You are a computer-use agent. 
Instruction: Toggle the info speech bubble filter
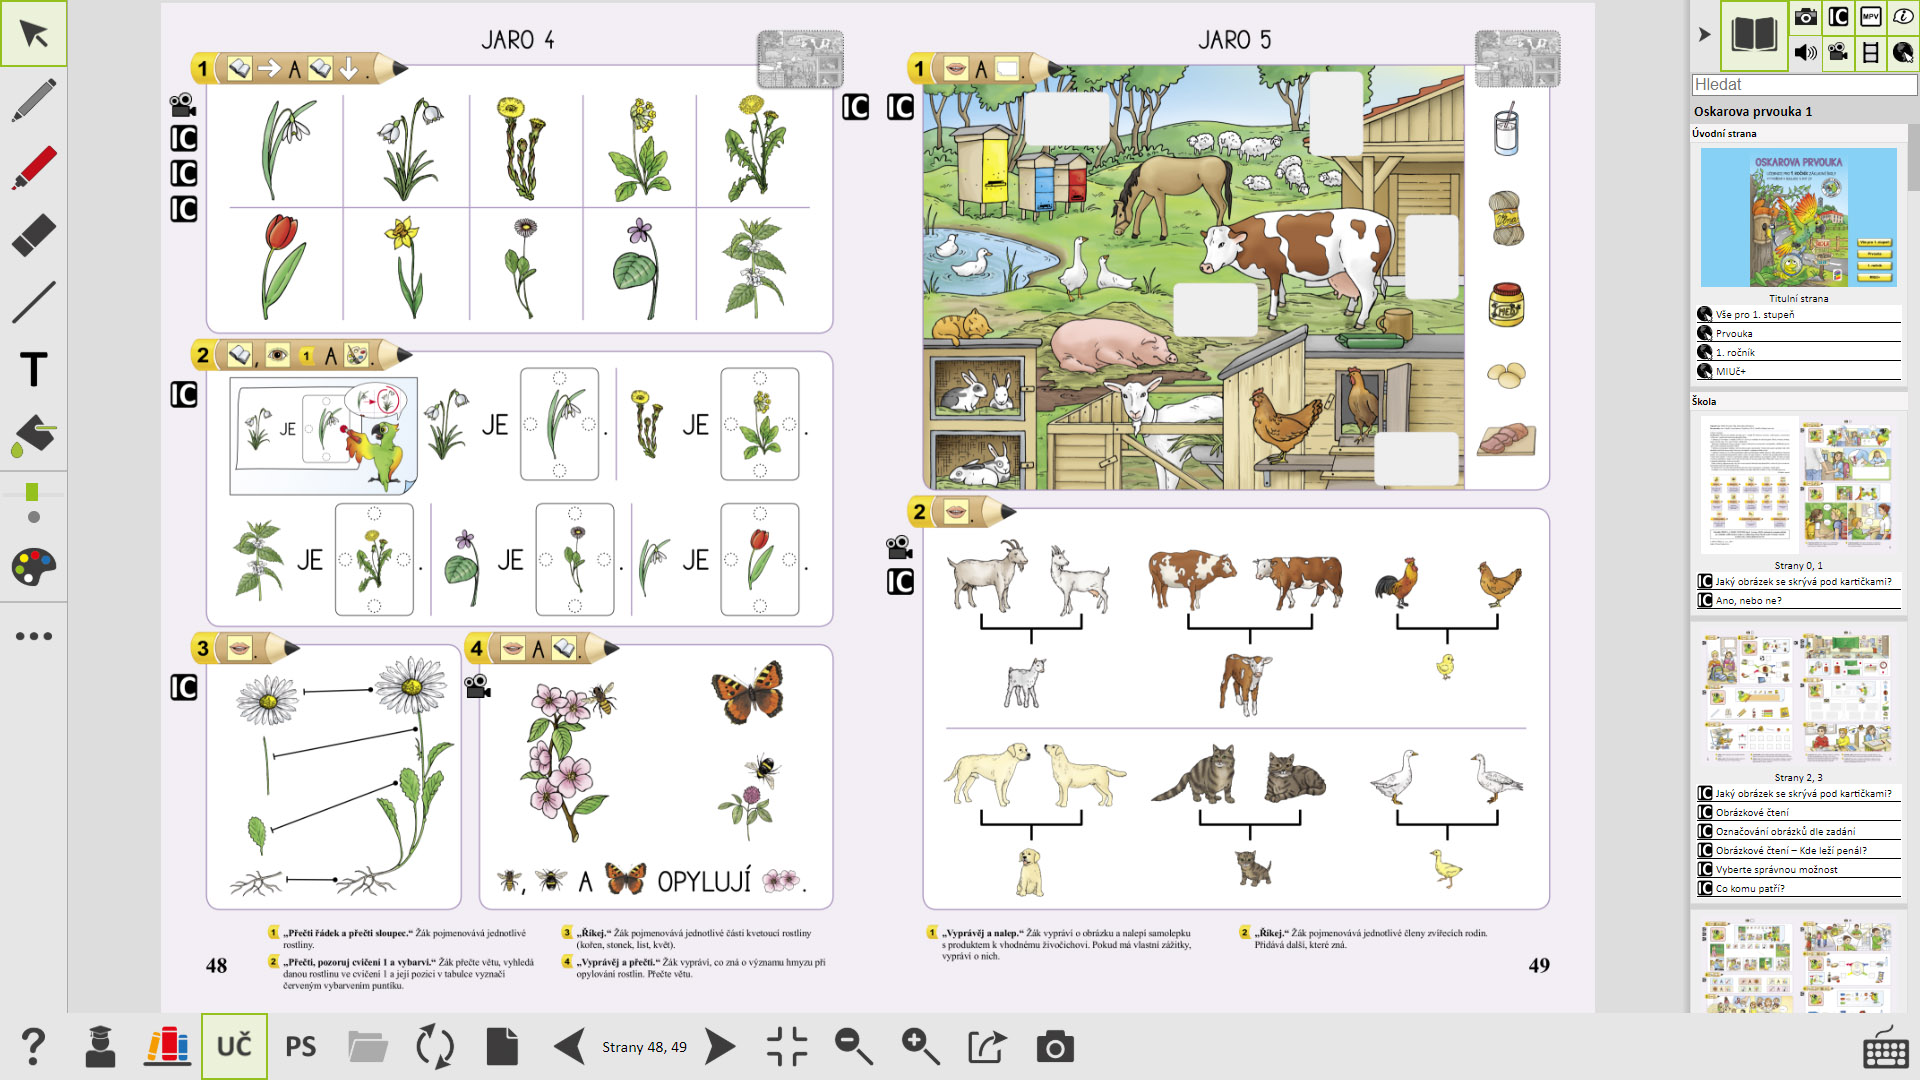1904,17
